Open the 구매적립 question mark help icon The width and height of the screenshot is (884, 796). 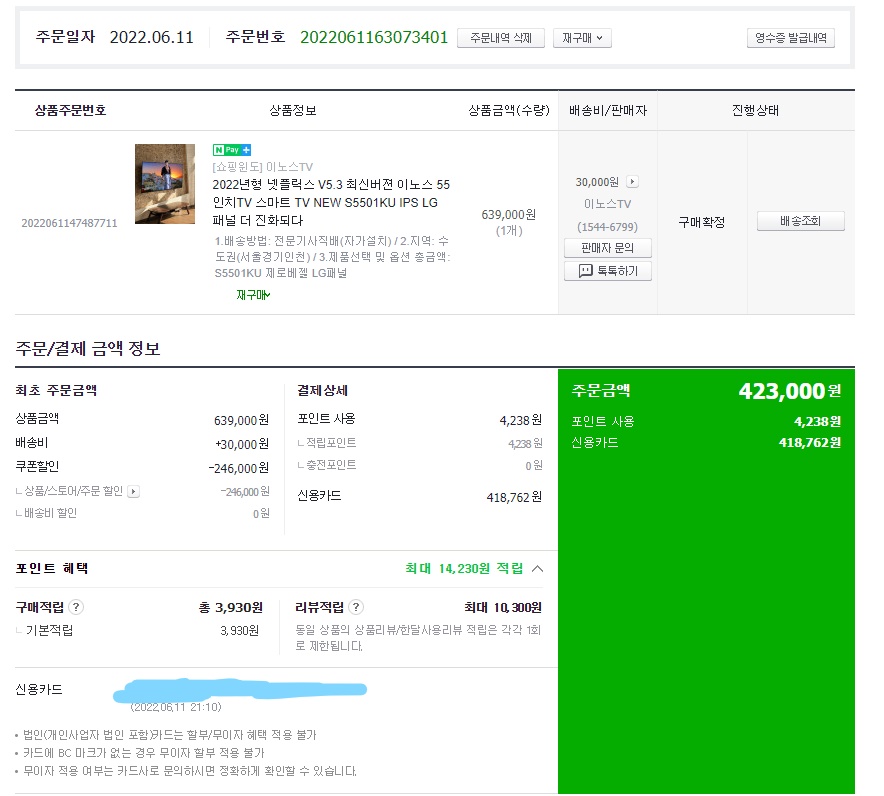[x=76, y=607]
